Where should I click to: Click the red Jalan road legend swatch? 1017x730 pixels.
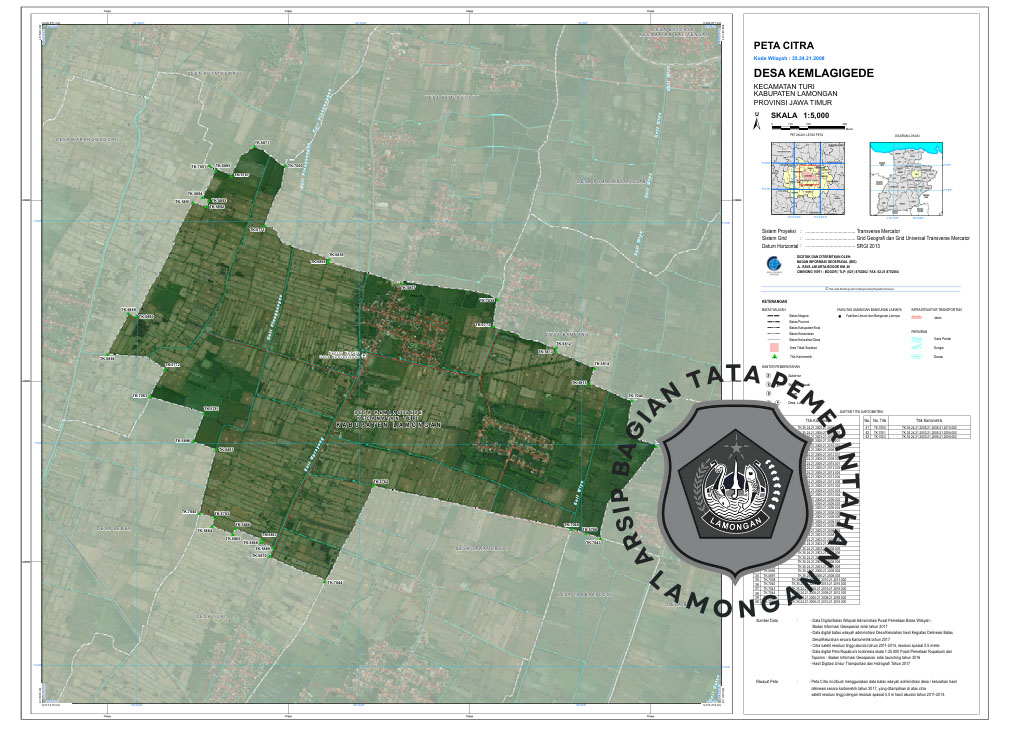coord(919,317)
